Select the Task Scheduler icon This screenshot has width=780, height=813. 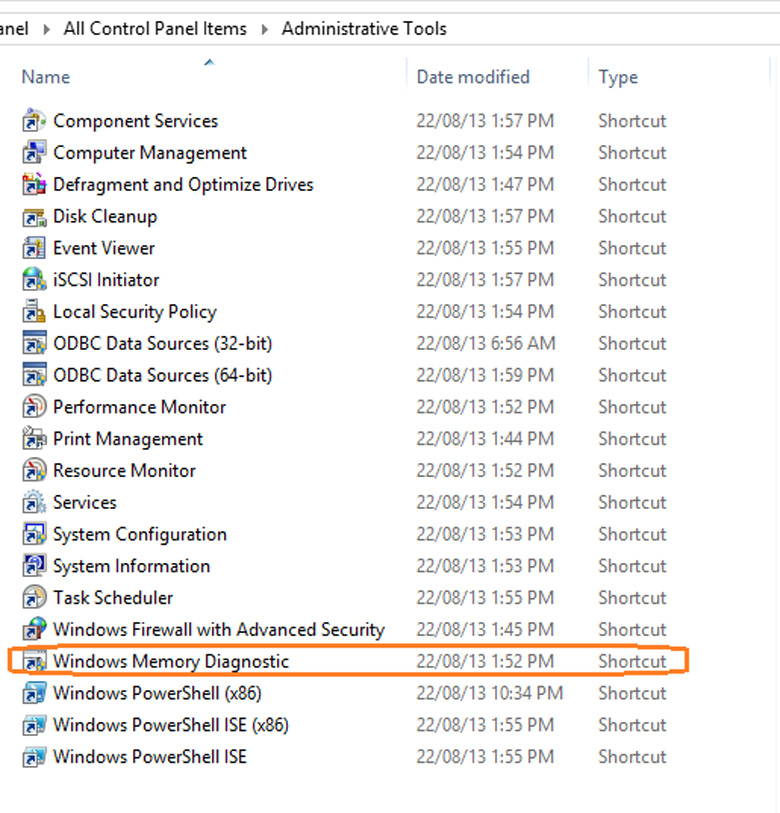(34, 598)
